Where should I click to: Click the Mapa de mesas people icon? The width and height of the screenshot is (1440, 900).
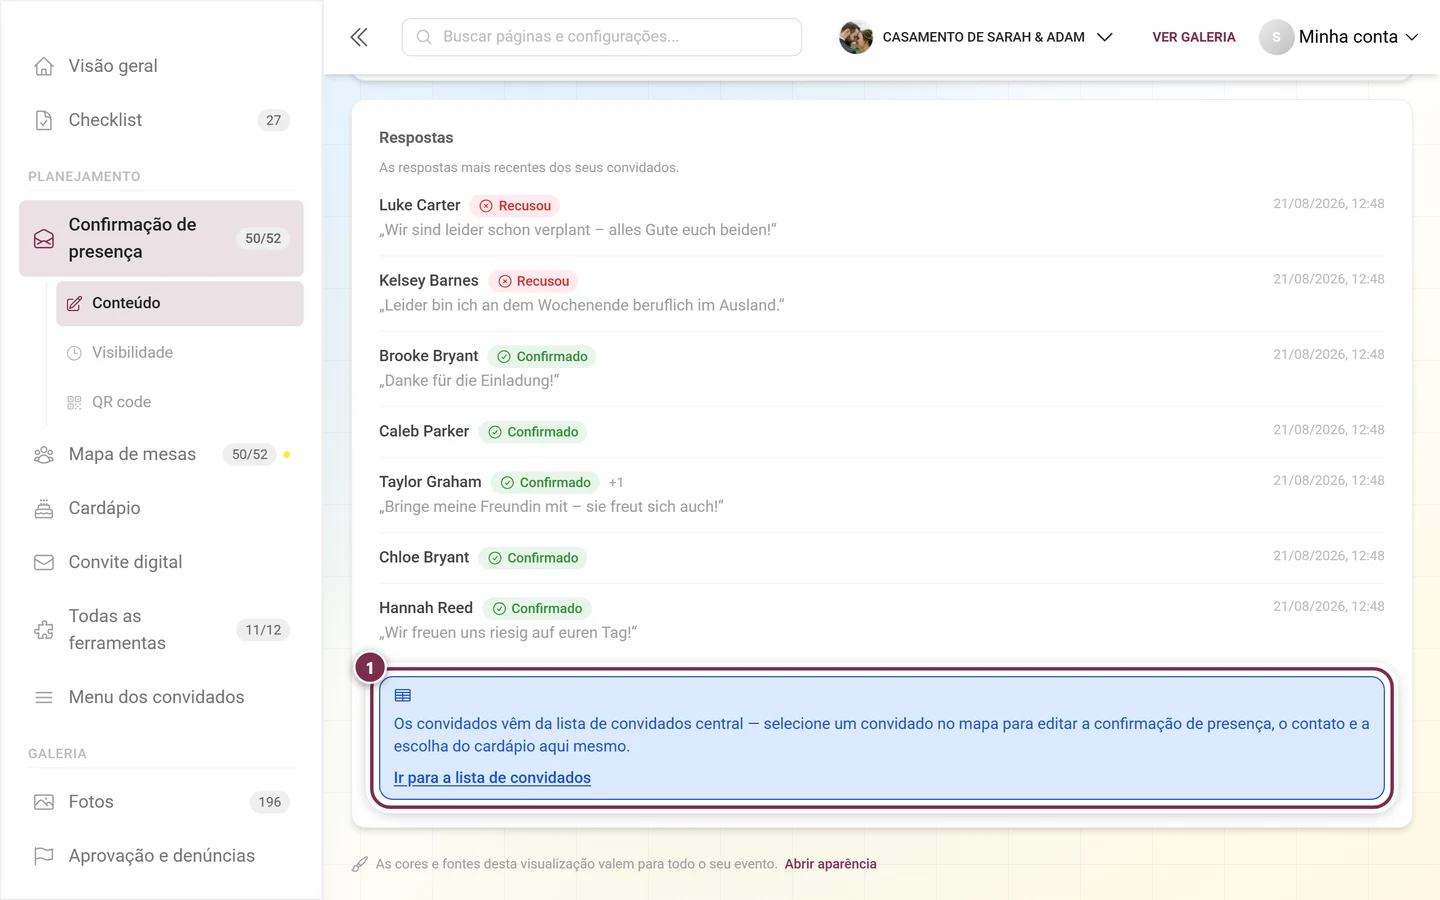[x=44, y=454]
